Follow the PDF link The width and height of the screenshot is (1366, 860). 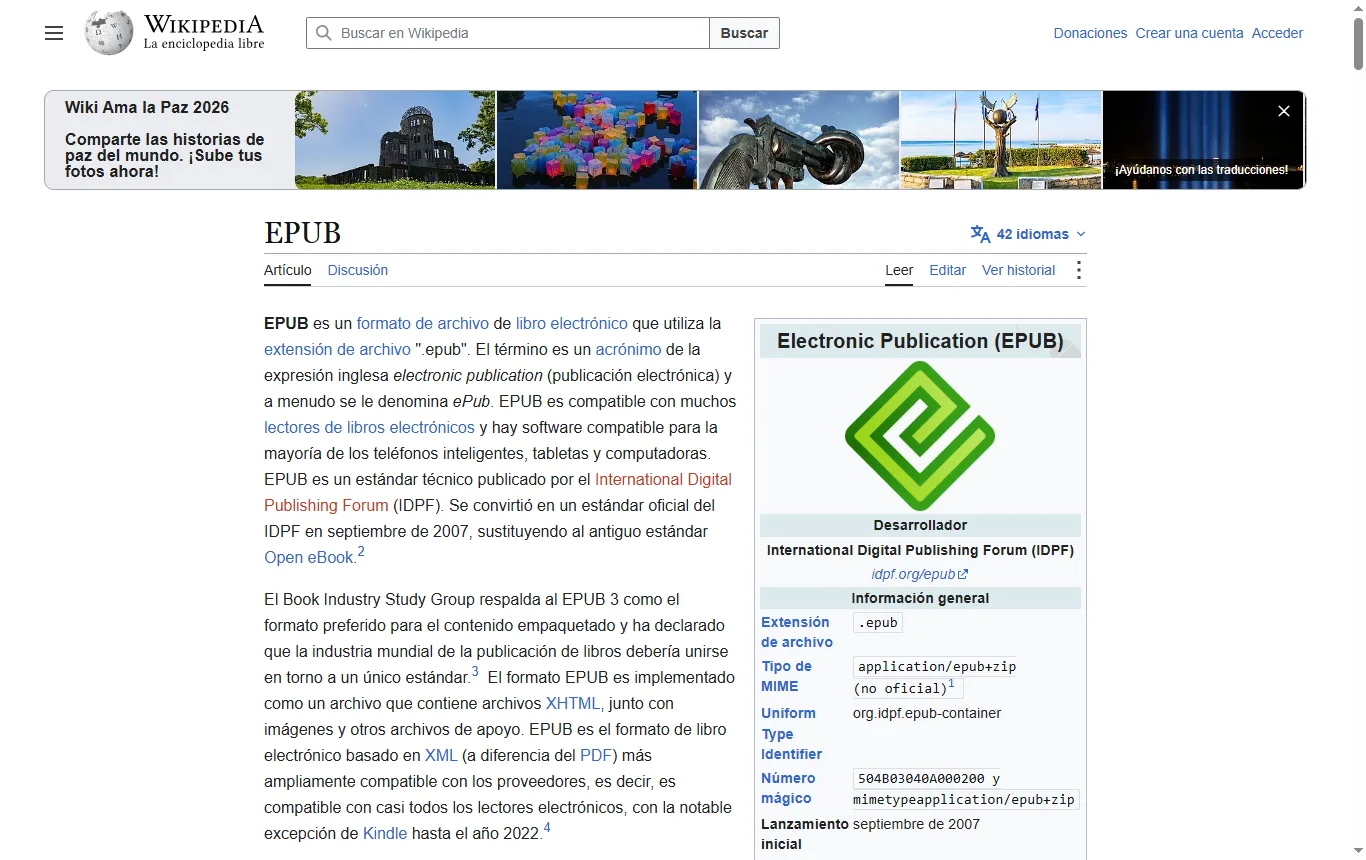pos(596,755)
